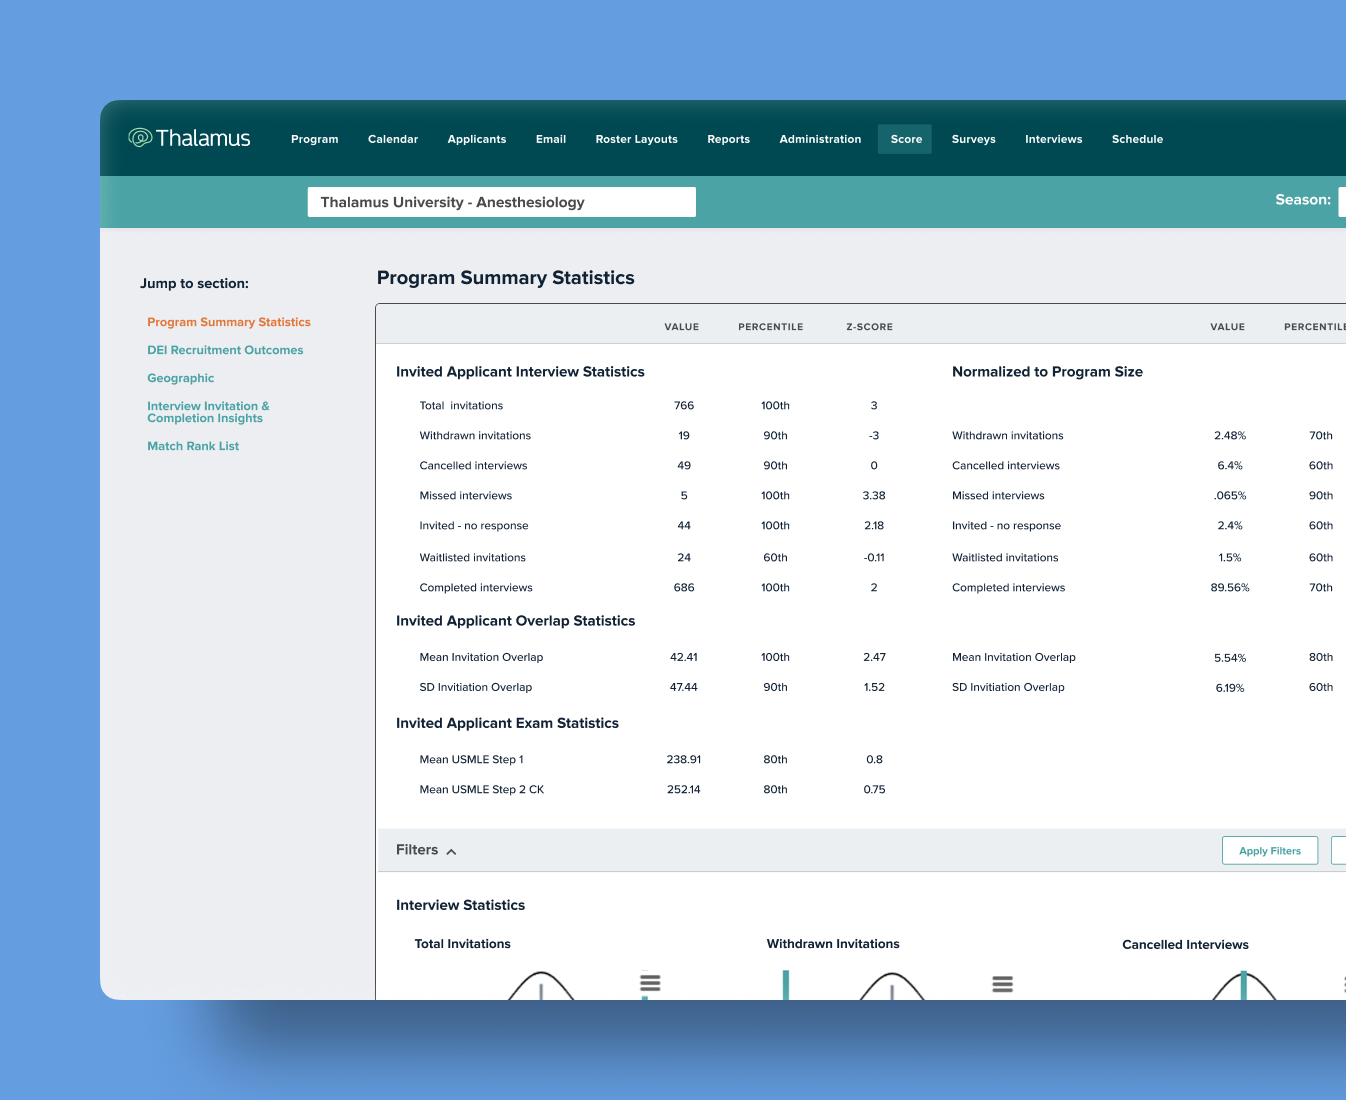
Task: Navigate to the Calendar tab
Action: (392, 139)
